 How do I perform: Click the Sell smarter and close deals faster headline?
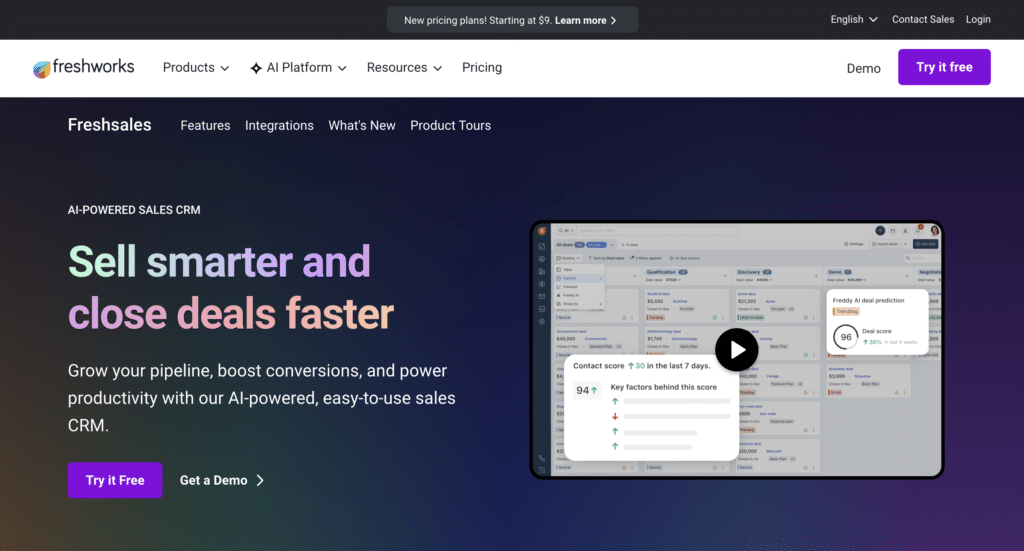point(231,287)
